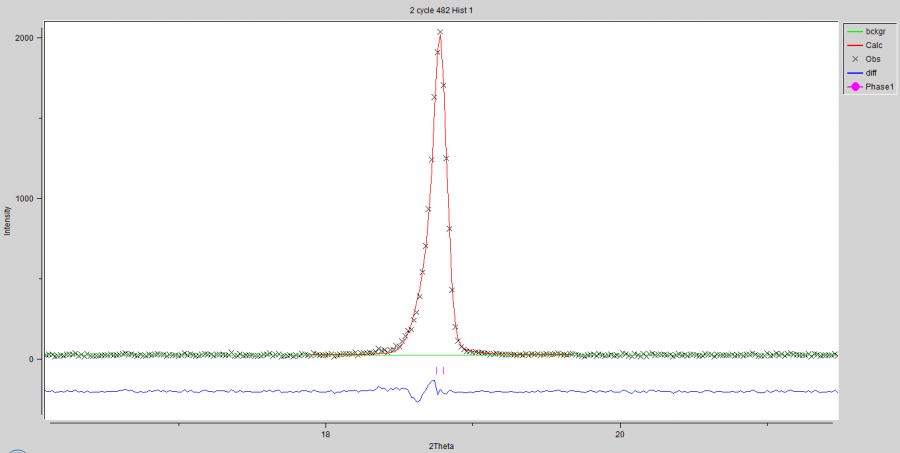
Task: Click the magenta Phase1 marker in legend
Action: [x=855, y=87]
